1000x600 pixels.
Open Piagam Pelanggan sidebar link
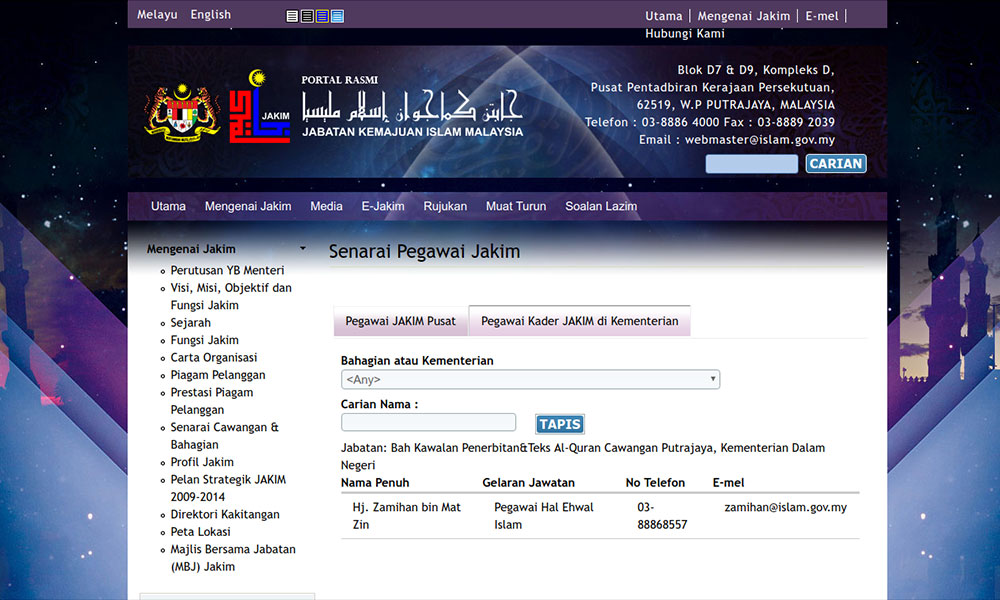217,375
